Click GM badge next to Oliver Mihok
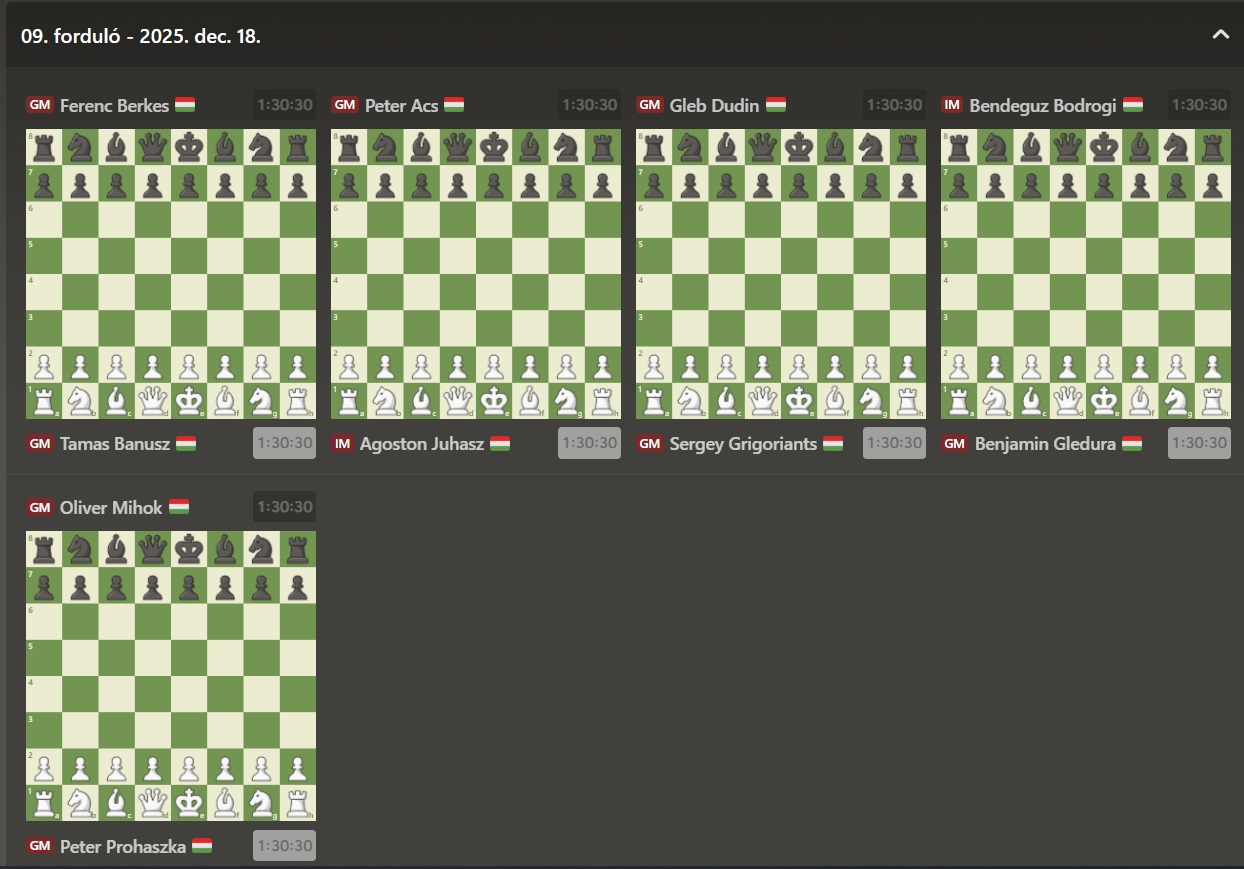The image size is (1244, 869). [40, 507]
